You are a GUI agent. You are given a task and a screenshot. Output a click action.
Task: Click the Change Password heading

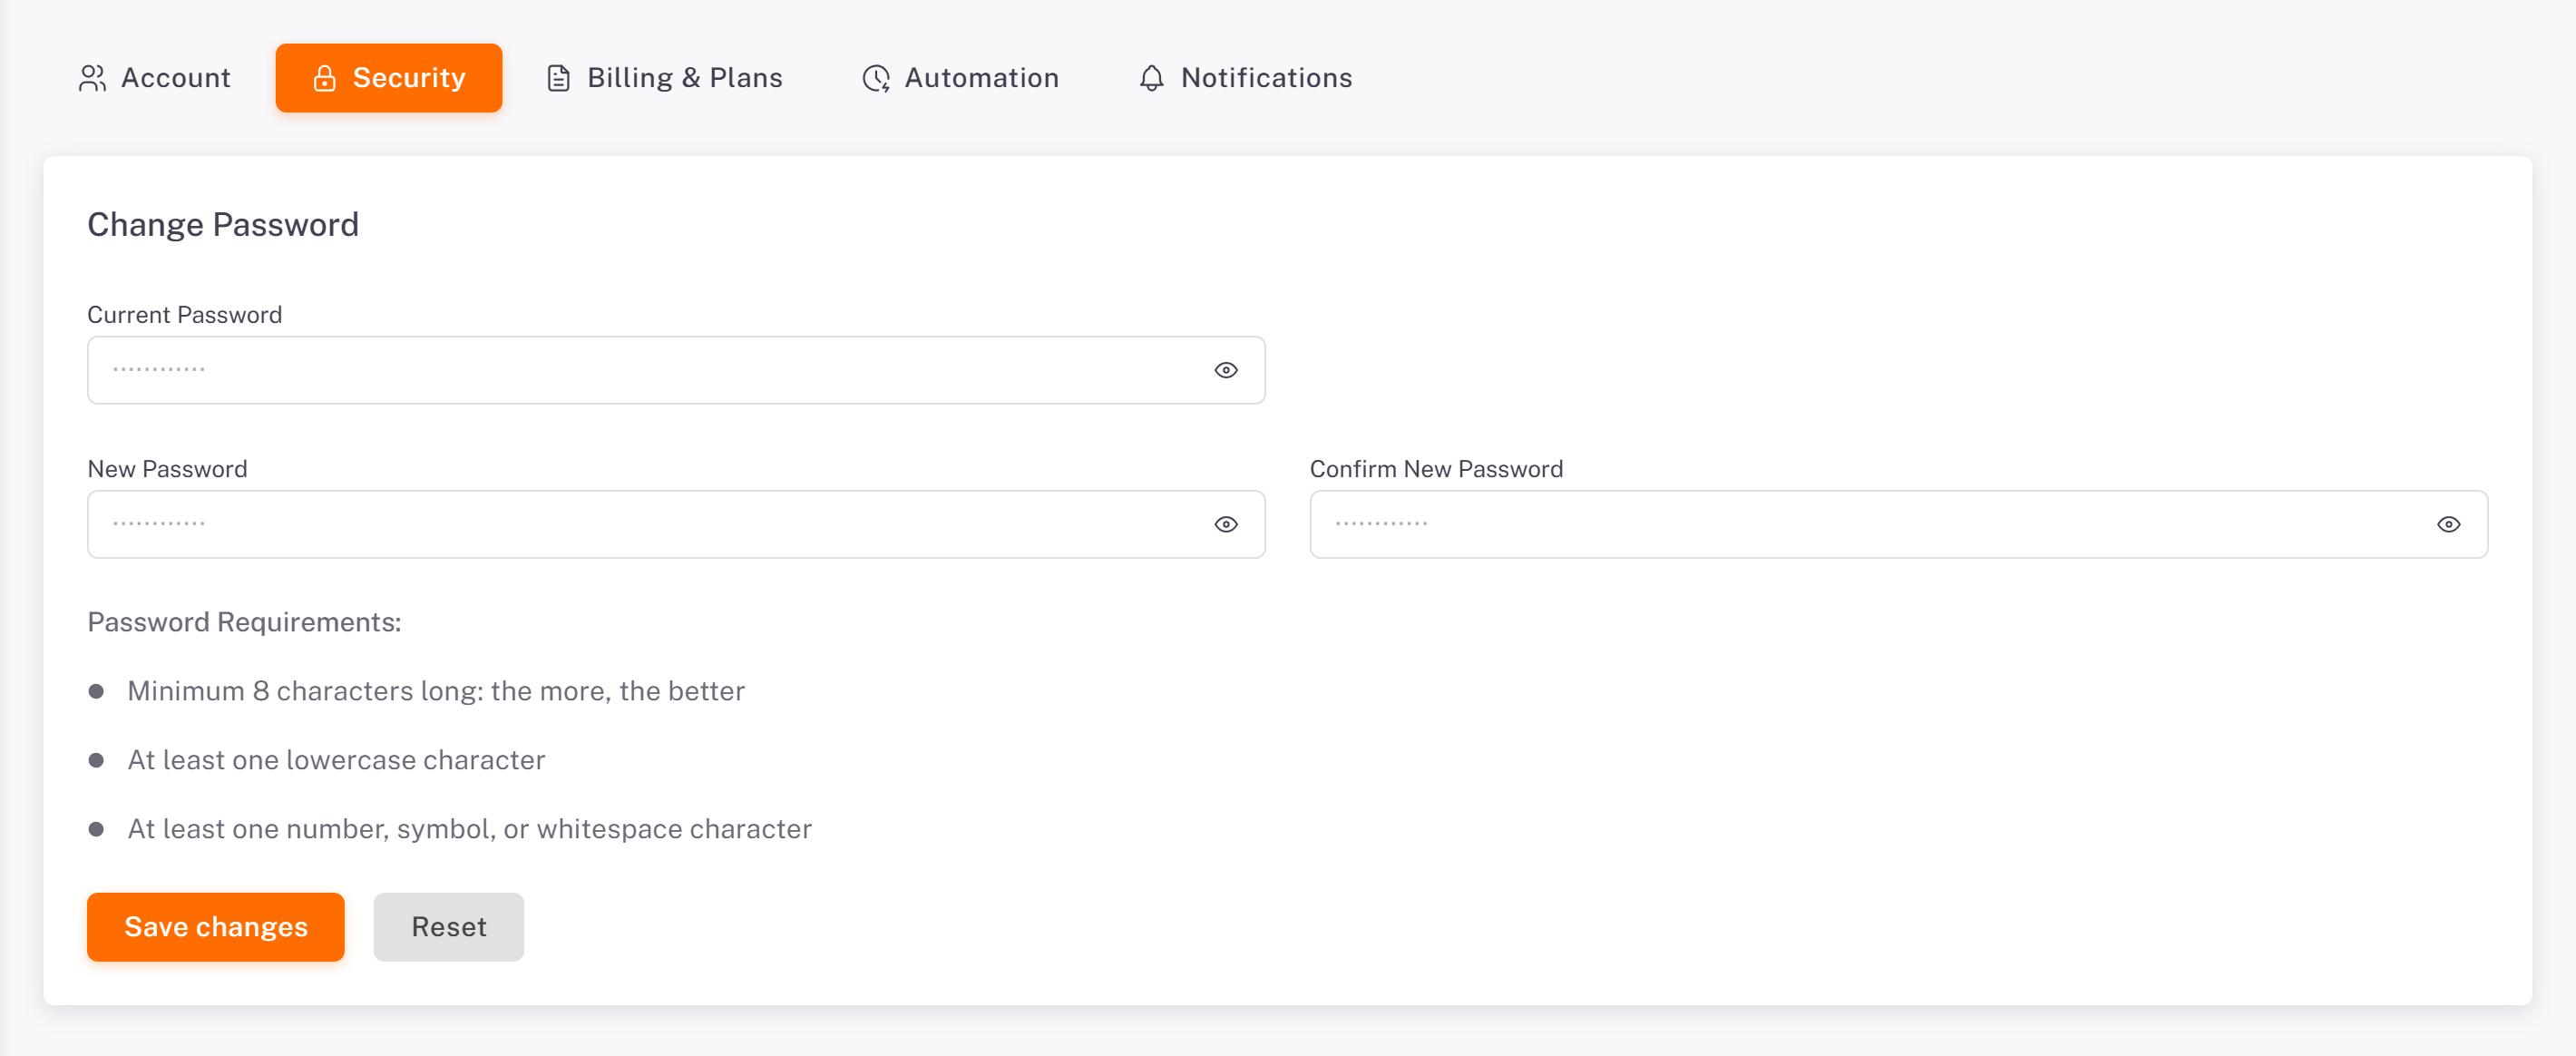223,225
